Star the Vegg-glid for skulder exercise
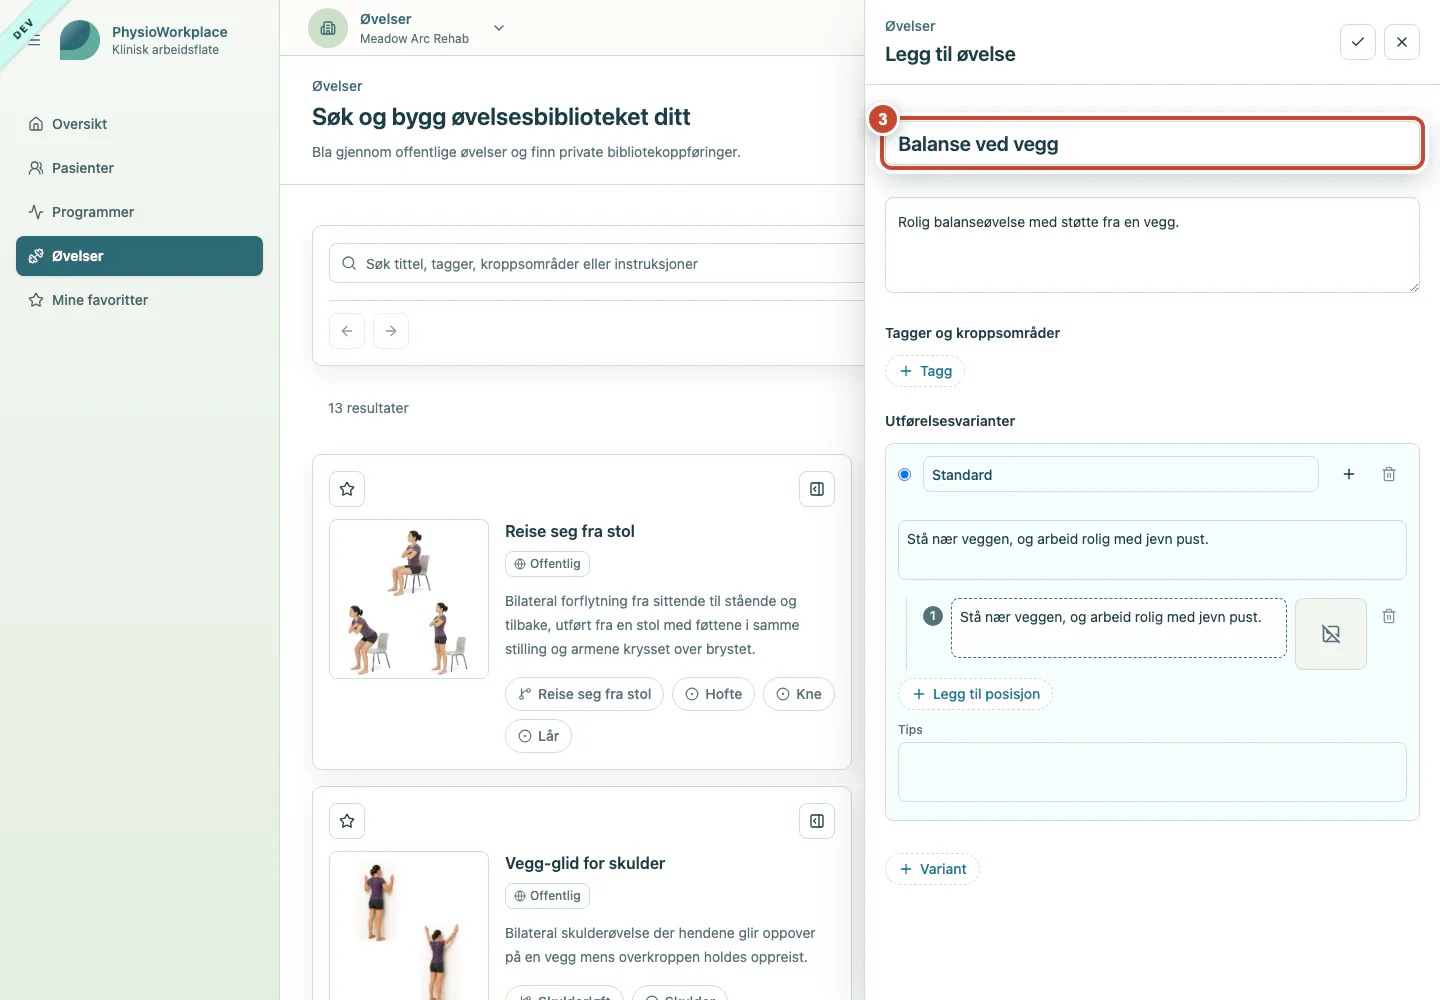The height and width of the screenshot is (1000, 1440). click(347, 821)
